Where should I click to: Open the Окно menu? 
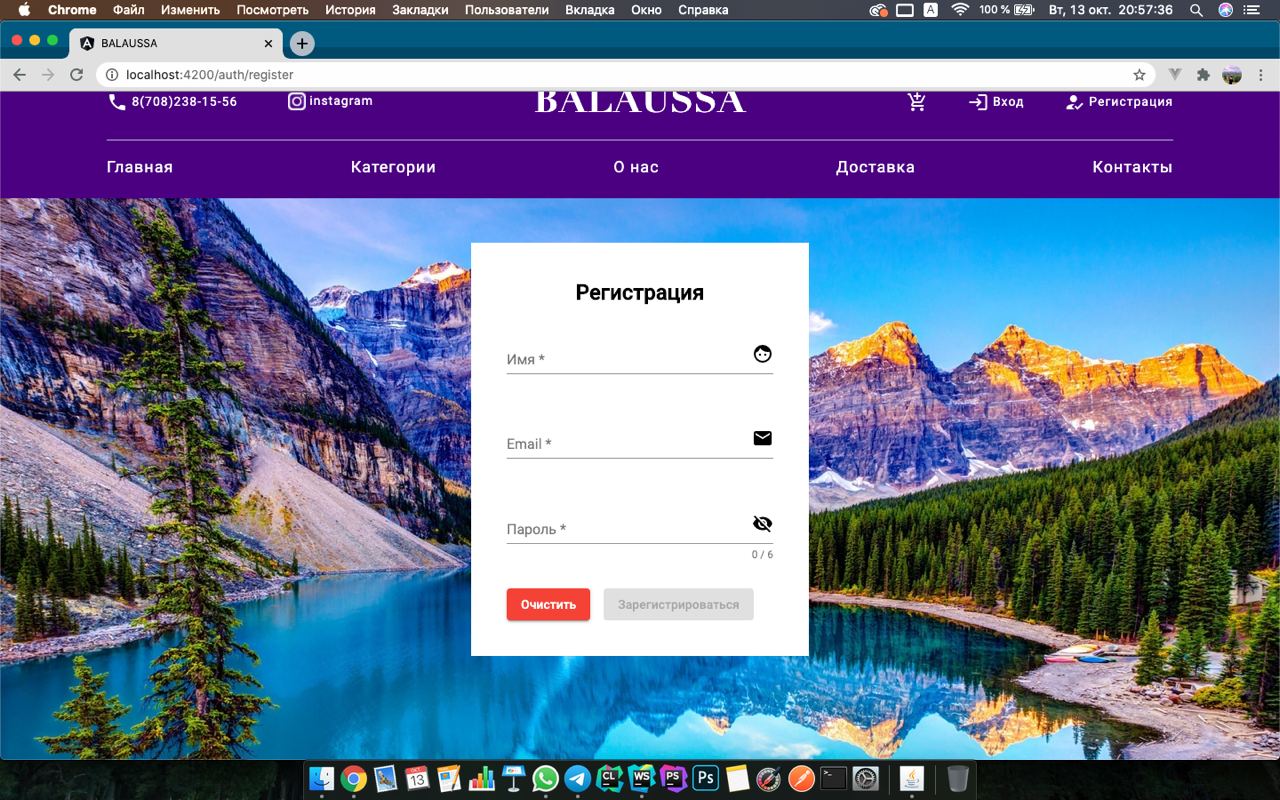646,10
